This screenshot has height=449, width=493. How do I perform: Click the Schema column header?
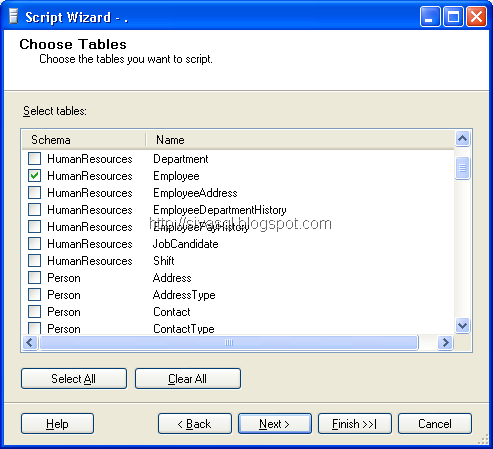(x=84, y=140)
